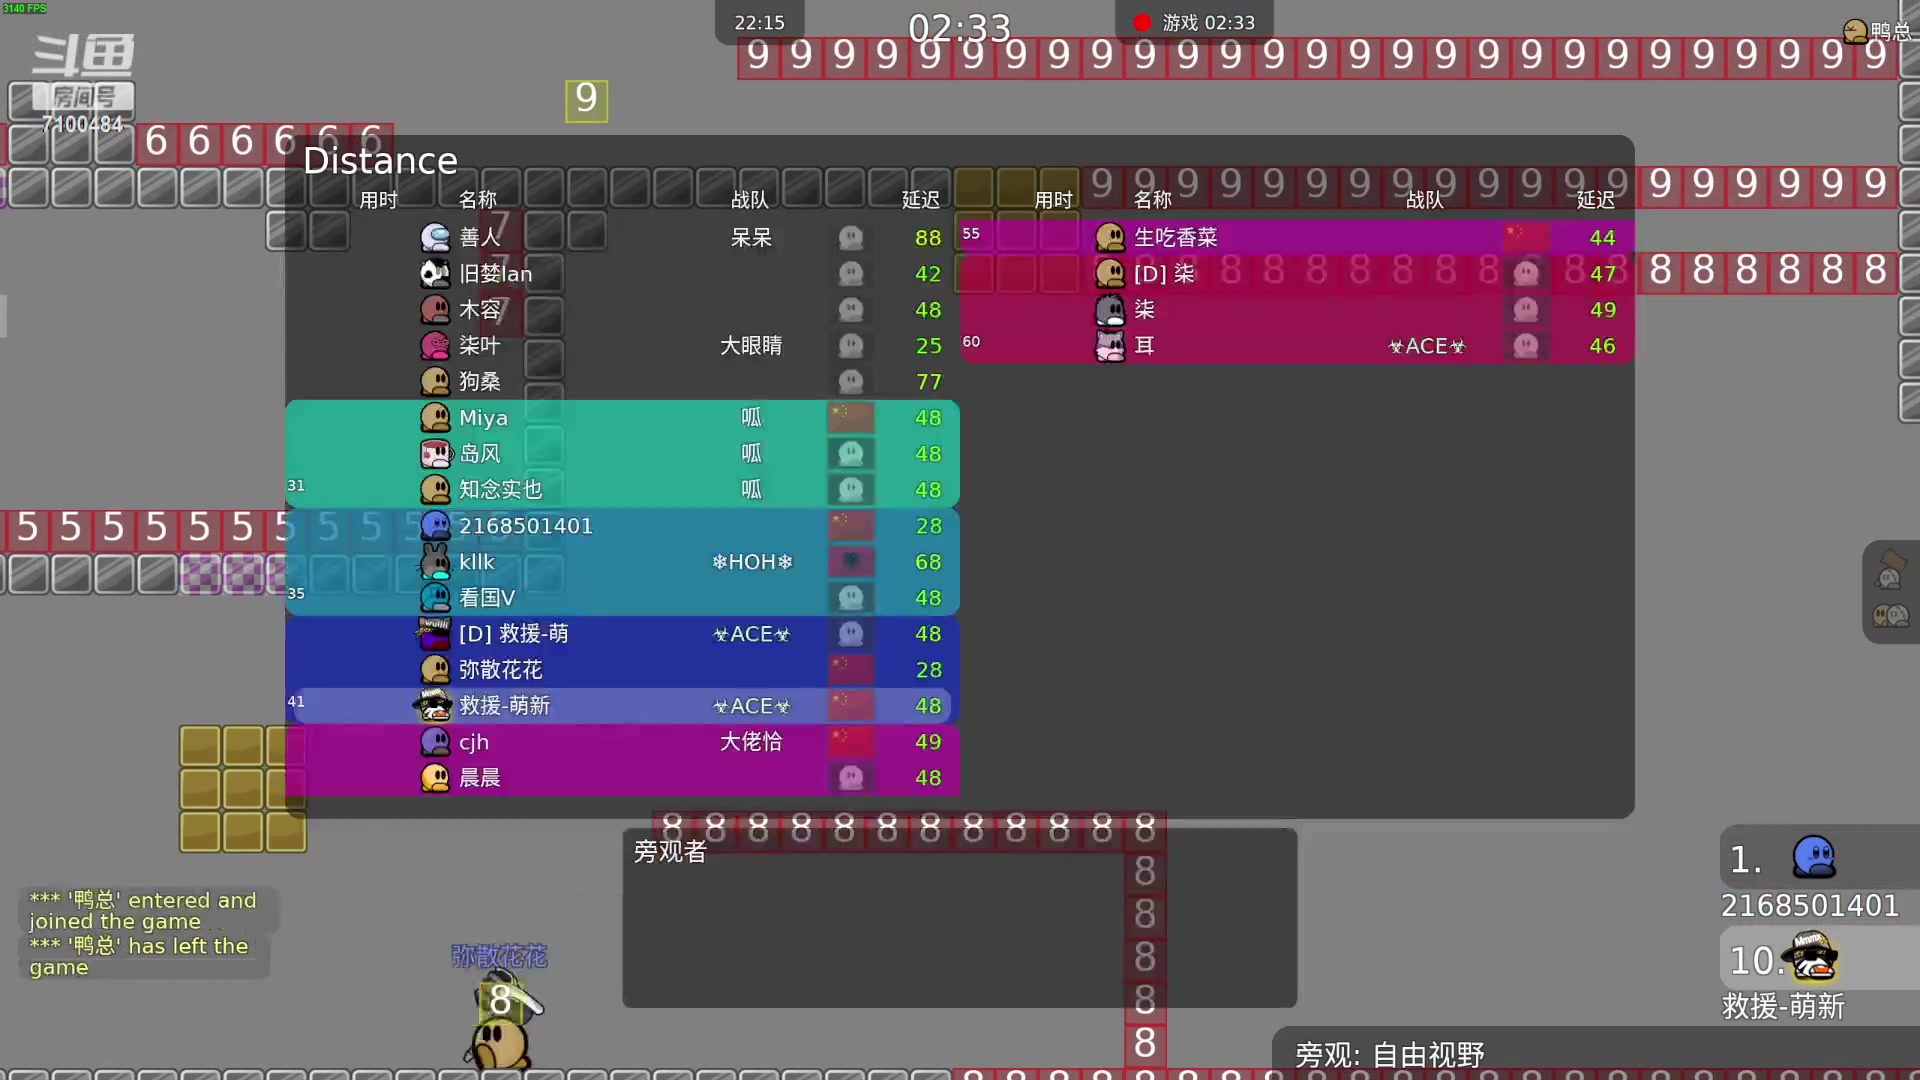This screenshot has width=1920, height=1080.
Task: Click the 大眼睛 clan tag
Action: coord(751,345)
